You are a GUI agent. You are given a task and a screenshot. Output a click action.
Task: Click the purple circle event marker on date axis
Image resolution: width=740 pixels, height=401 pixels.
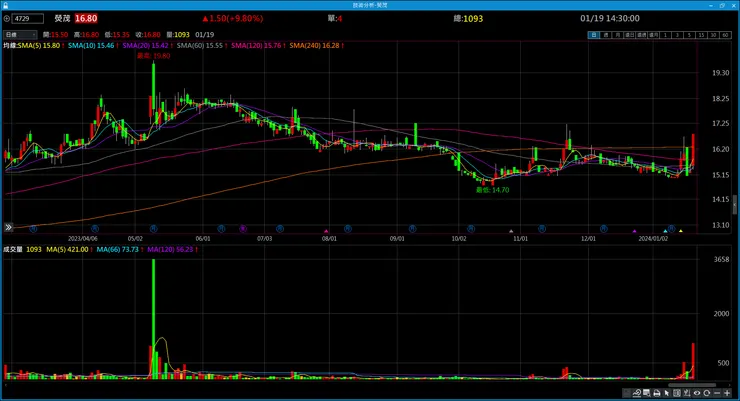pos(243,229)
